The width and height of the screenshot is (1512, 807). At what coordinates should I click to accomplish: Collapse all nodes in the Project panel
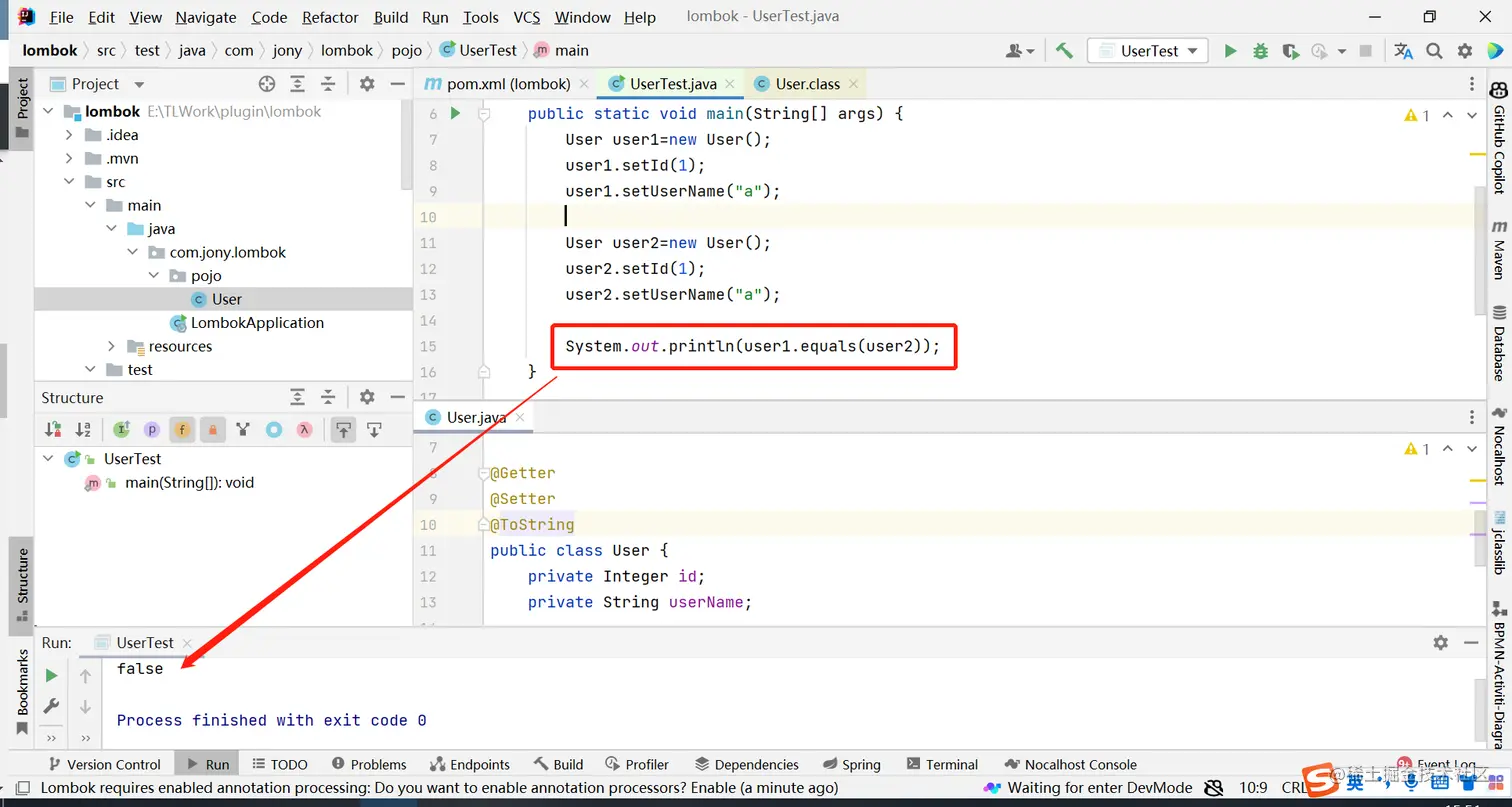point(328,84)
